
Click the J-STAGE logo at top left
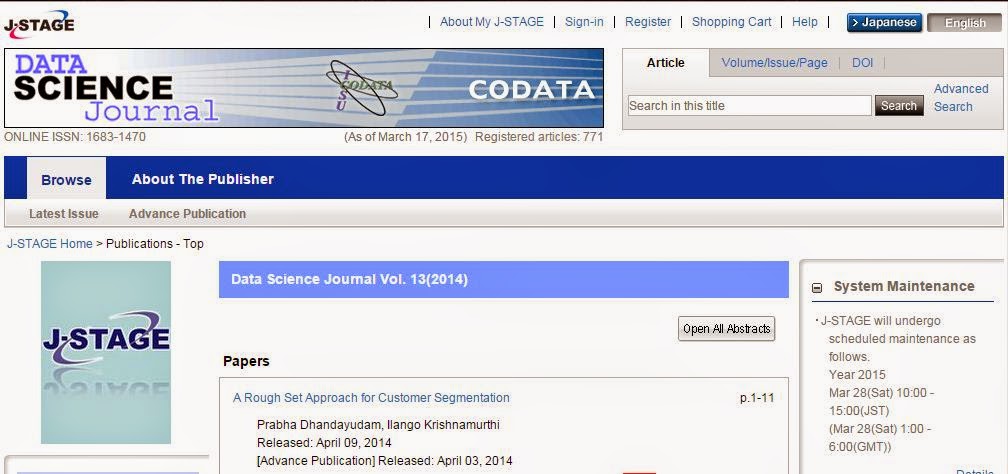pyautogui.click(x=39, y=24)
